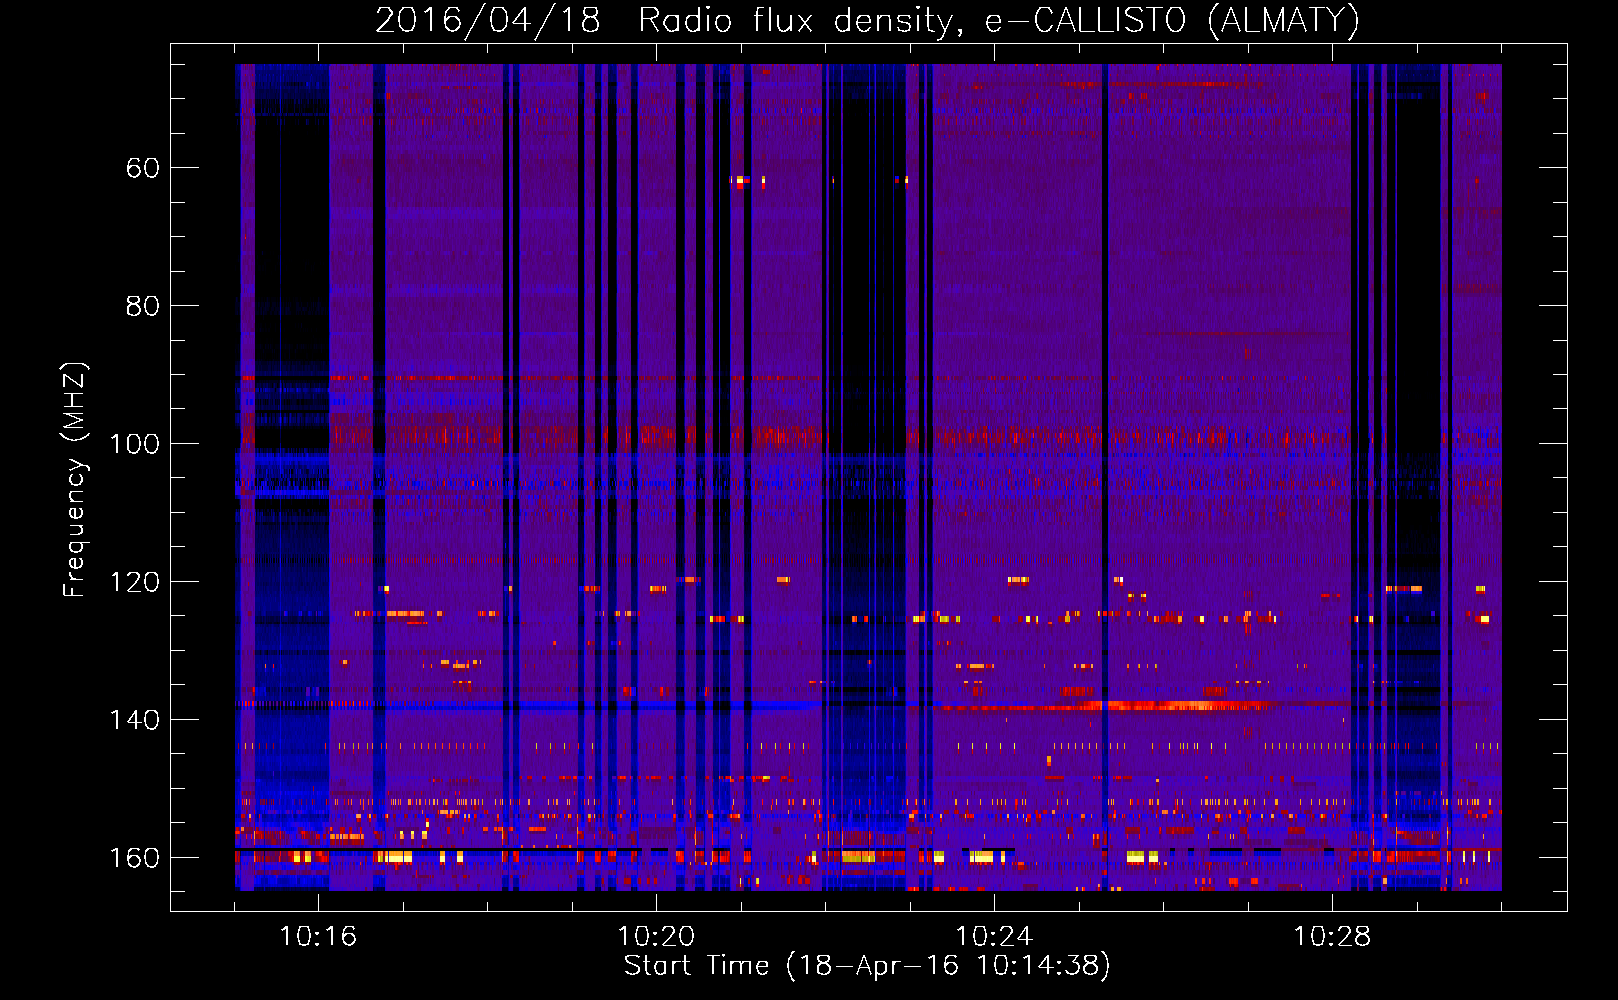Screen dimensions: 1618x1000
Task: Click the 'Frequency (MHZ)' axis label
Action: click(x=75, y=479)
